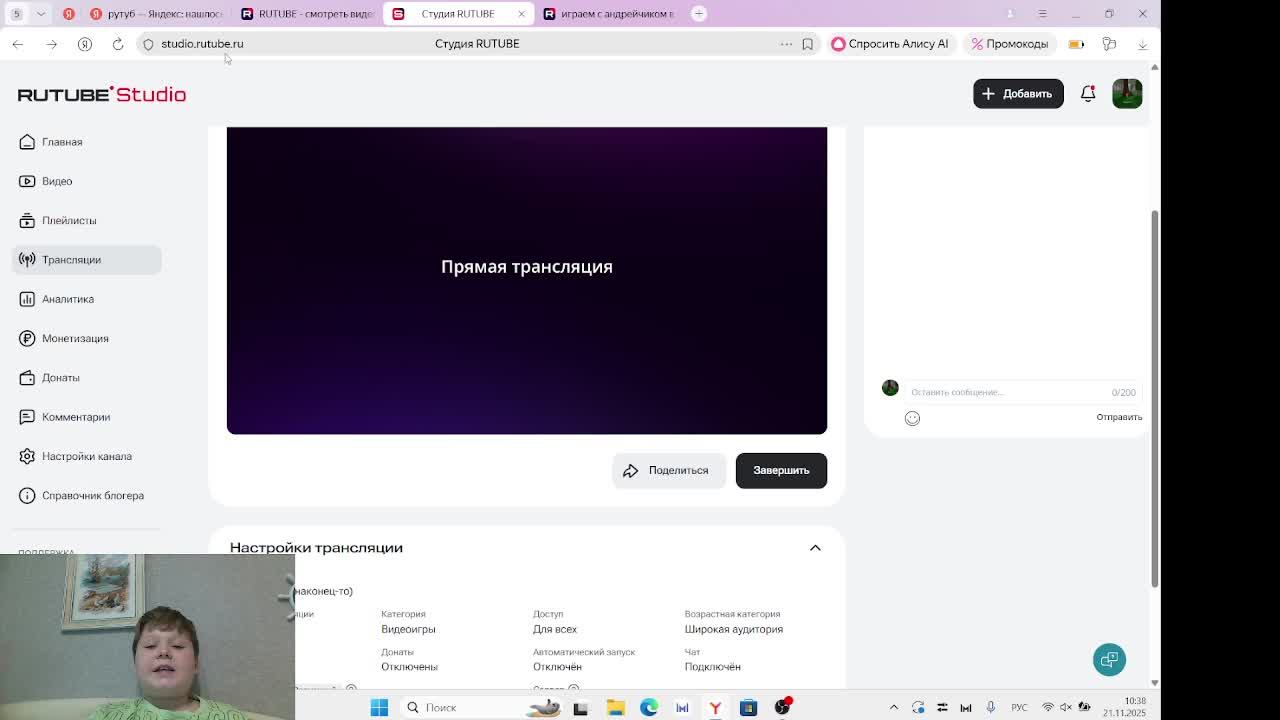
Task: Click browser back arrow
Action: (18, 44)
